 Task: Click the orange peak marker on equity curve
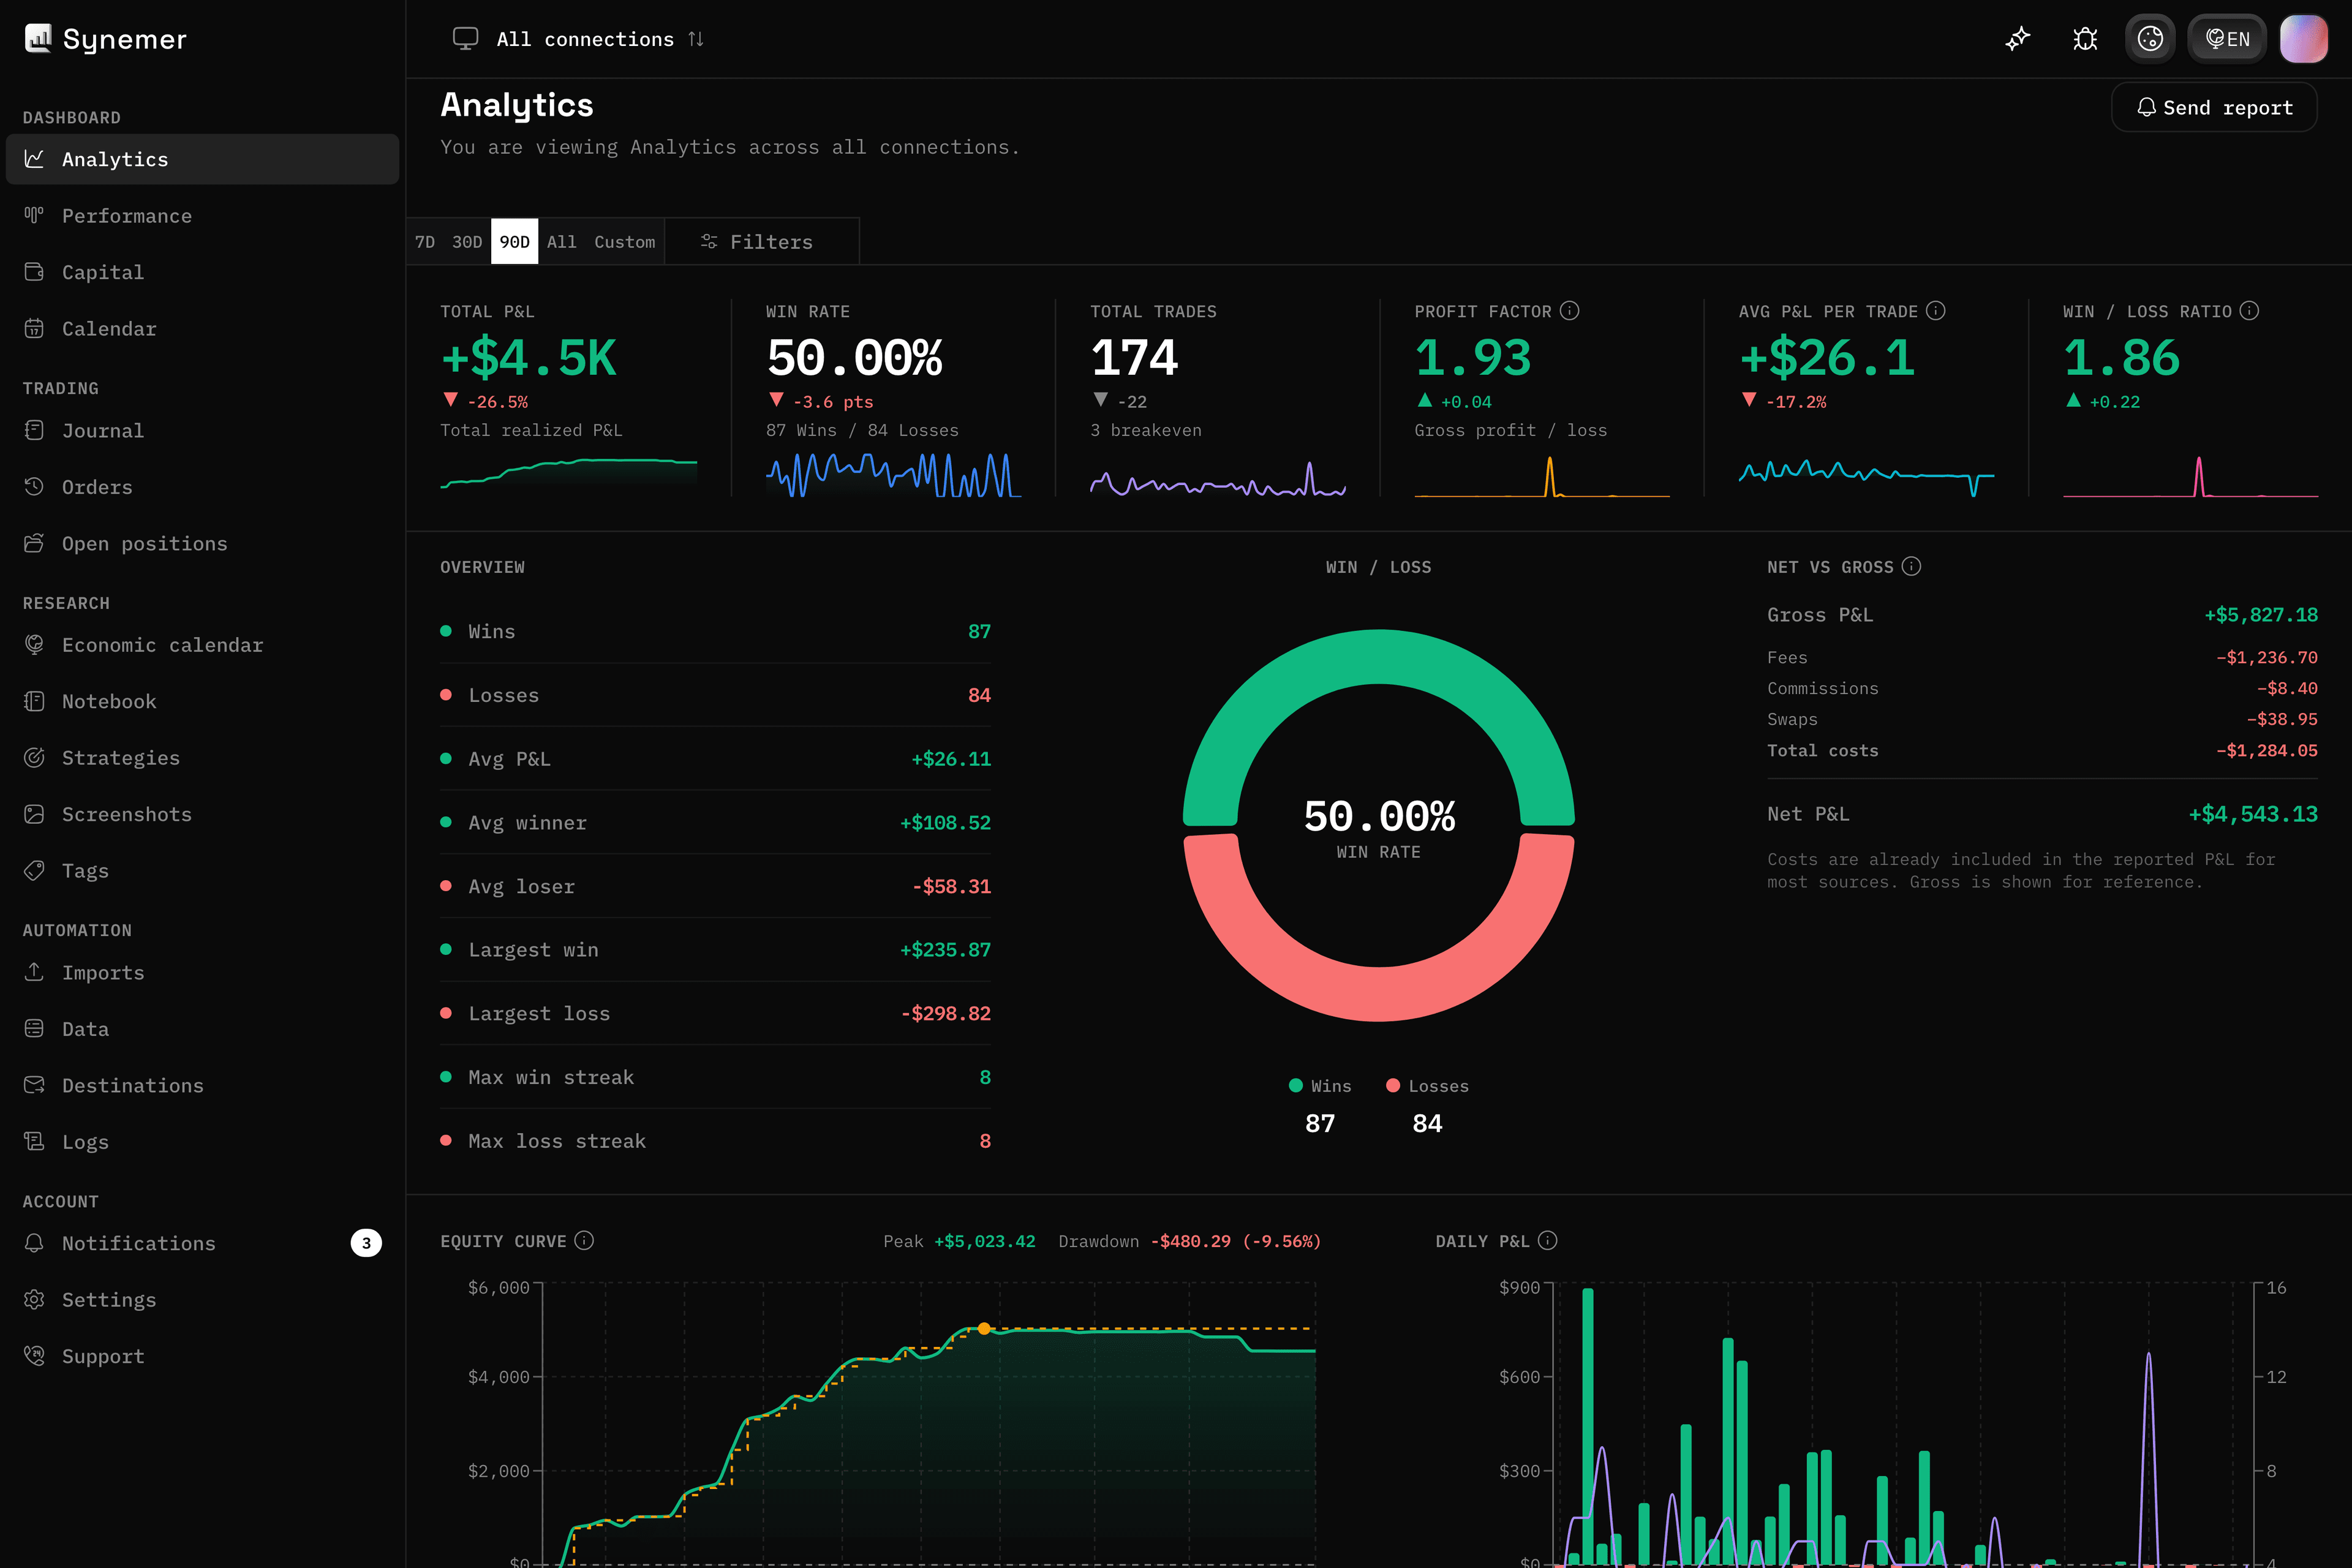click(984, 1329)
